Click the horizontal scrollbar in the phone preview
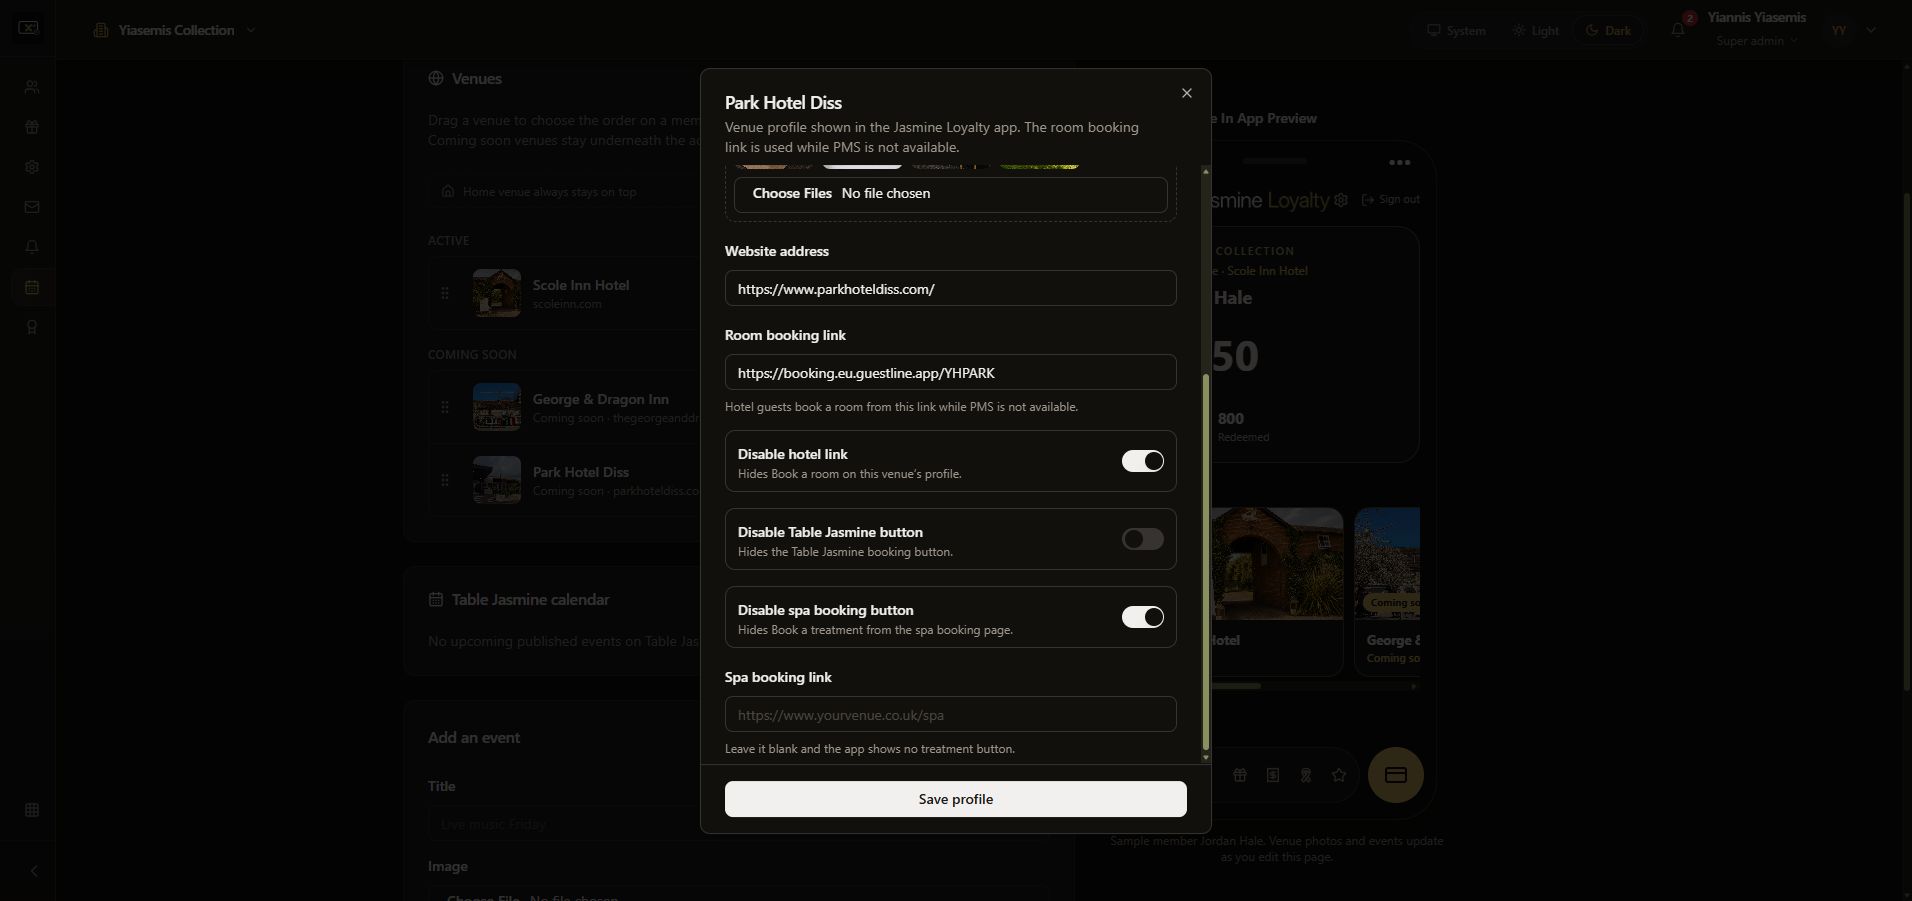This screenshot has width=1912, height=901. [1236, 686]
